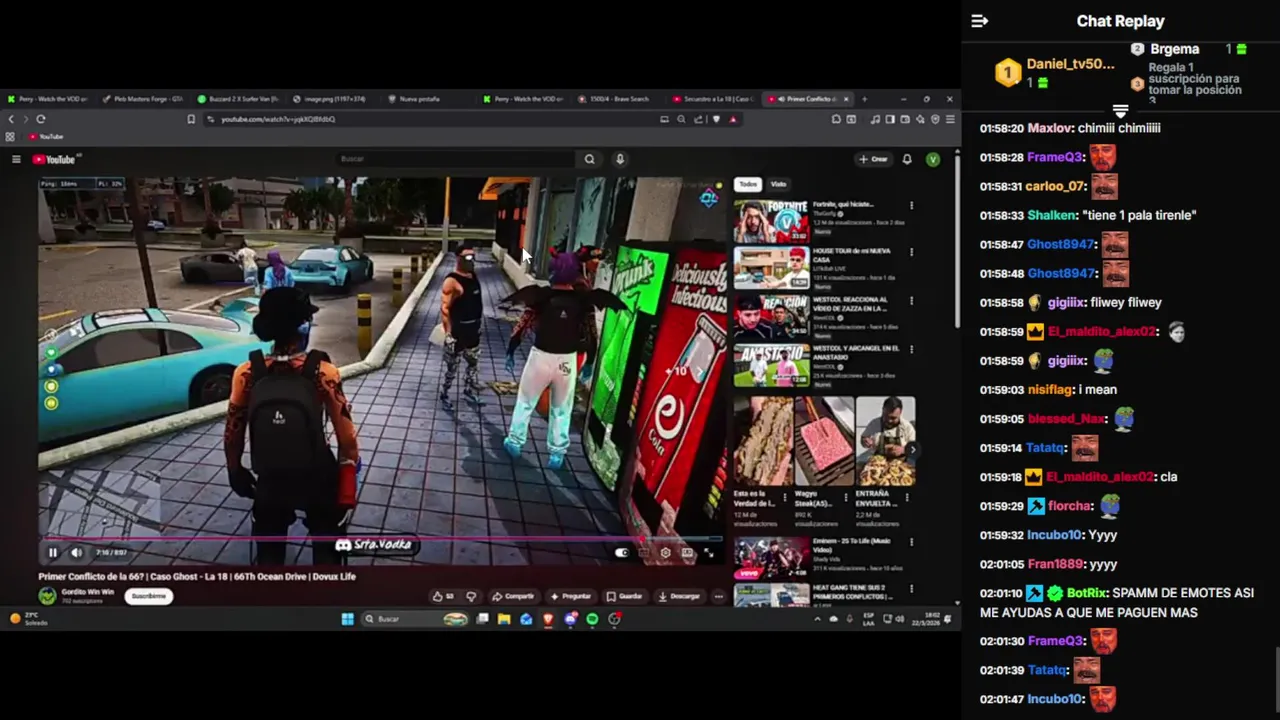This screenshot has width=1280, height=720.
Task: Open the green V account avatar
Action: click(x=932, y=159)
